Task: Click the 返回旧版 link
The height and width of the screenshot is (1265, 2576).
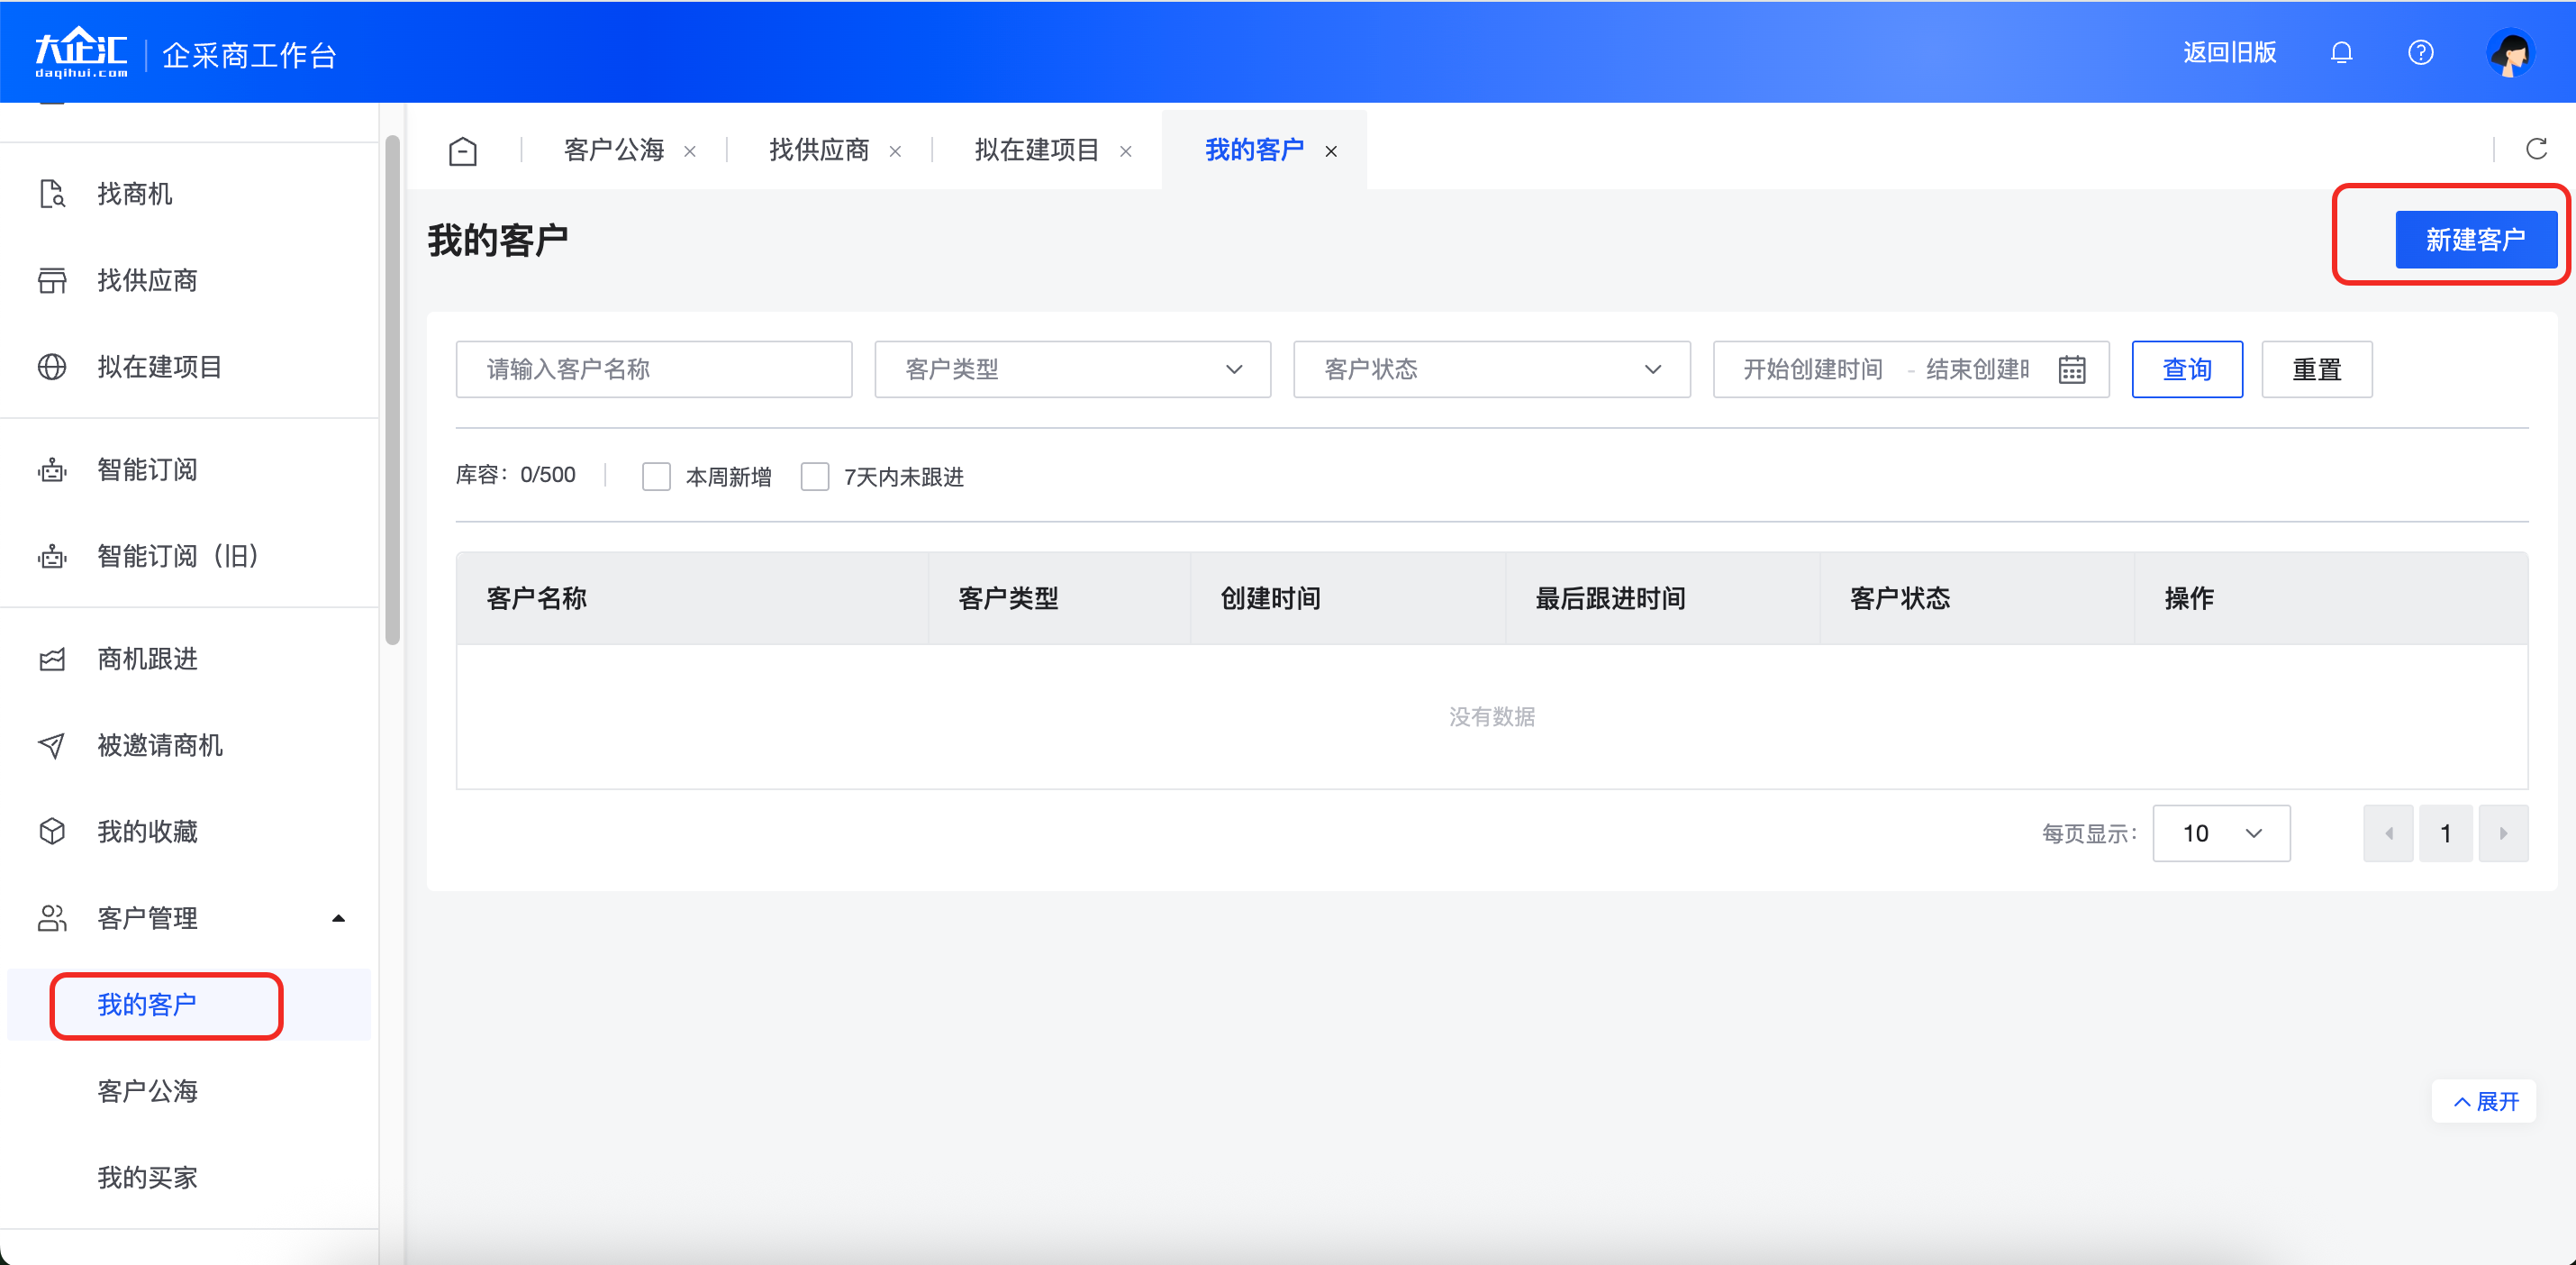Action: (x=2229, y=52)
